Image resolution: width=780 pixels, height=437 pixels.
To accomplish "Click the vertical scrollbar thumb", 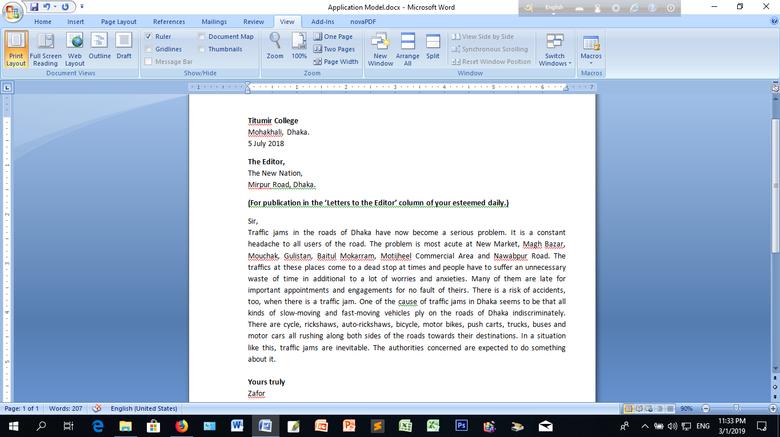I will pyautogui.click(x=775, y=186).
